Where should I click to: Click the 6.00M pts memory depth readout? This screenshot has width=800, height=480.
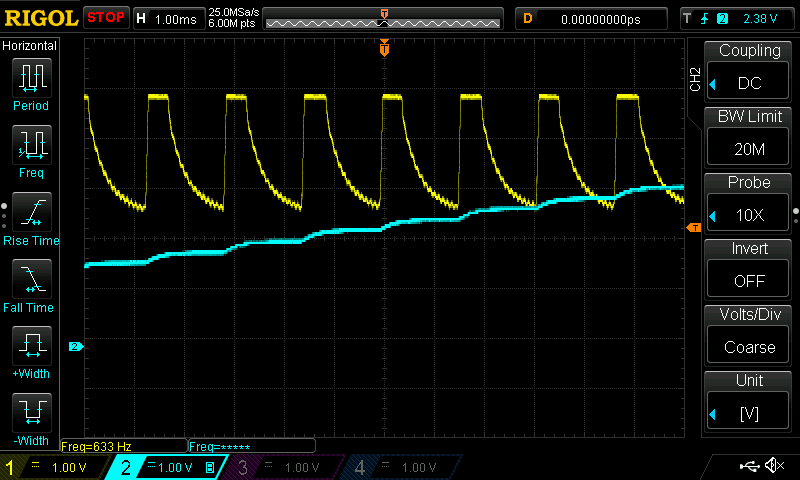coord(232,23)
